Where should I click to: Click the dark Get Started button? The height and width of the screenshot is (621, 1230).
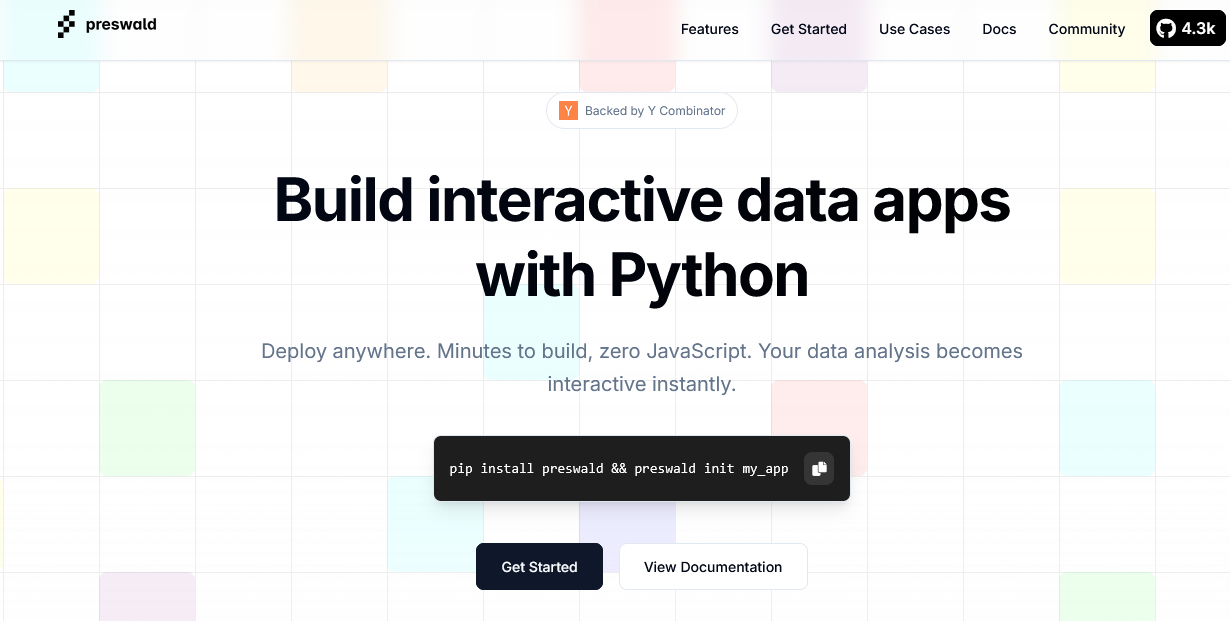coord(539,567)
